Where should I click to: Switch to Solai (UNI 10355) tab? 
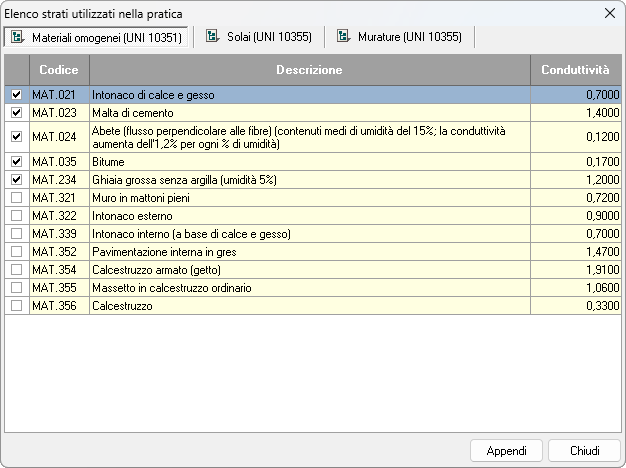pos(258,37)
